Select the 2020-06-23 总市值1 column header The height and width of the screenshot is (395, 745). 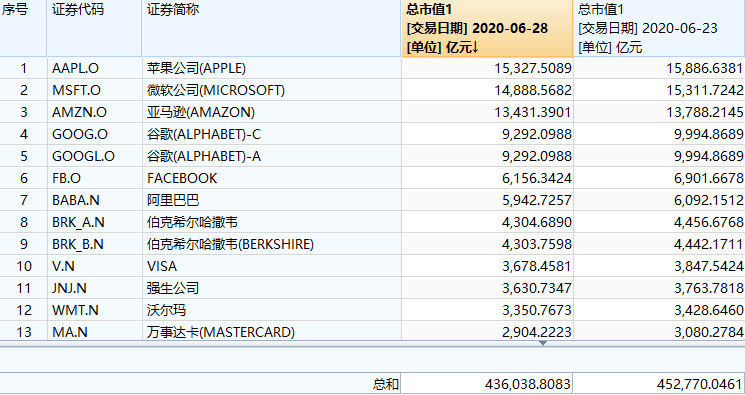point(659,29)
